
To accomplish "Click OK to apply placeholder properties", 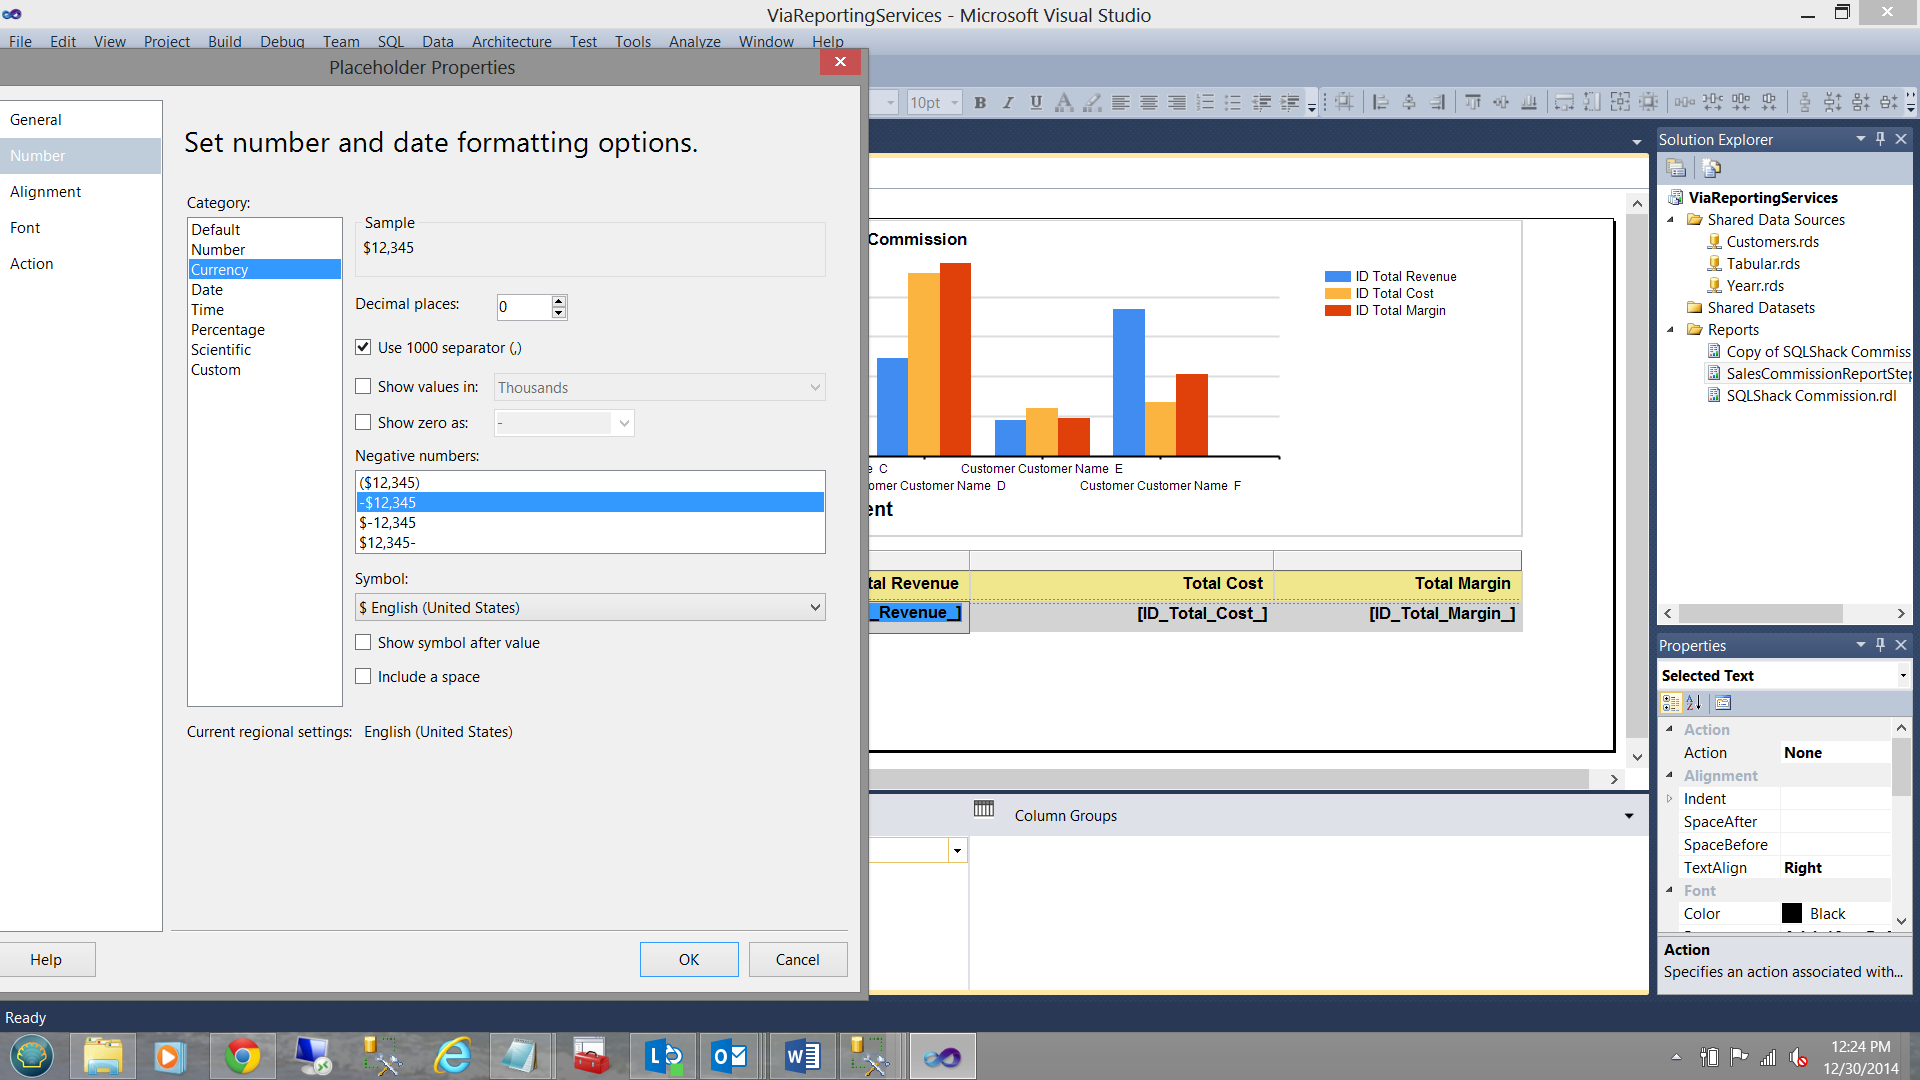I will [689, 959].
